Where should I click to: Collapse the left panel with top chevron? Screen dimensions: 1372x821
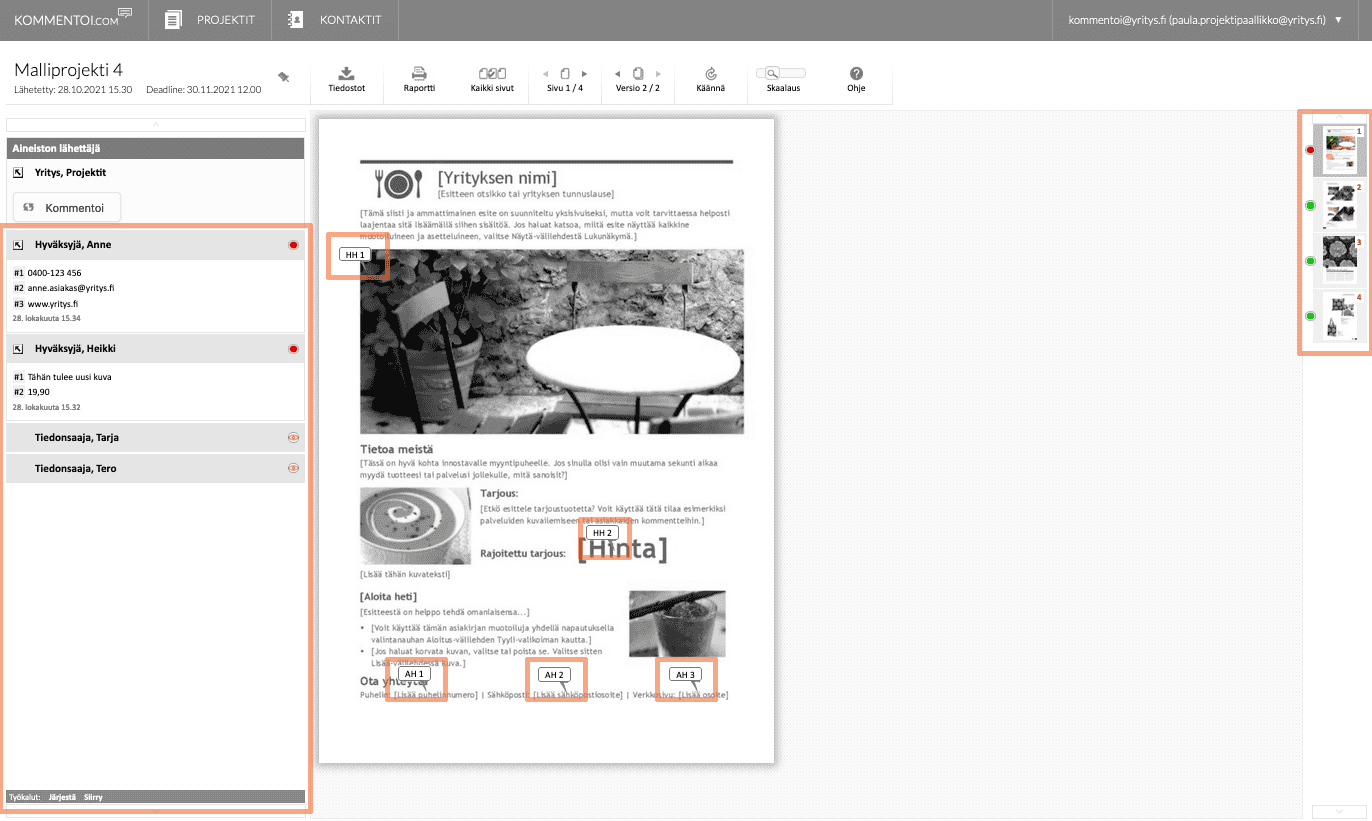pos(155,124)
